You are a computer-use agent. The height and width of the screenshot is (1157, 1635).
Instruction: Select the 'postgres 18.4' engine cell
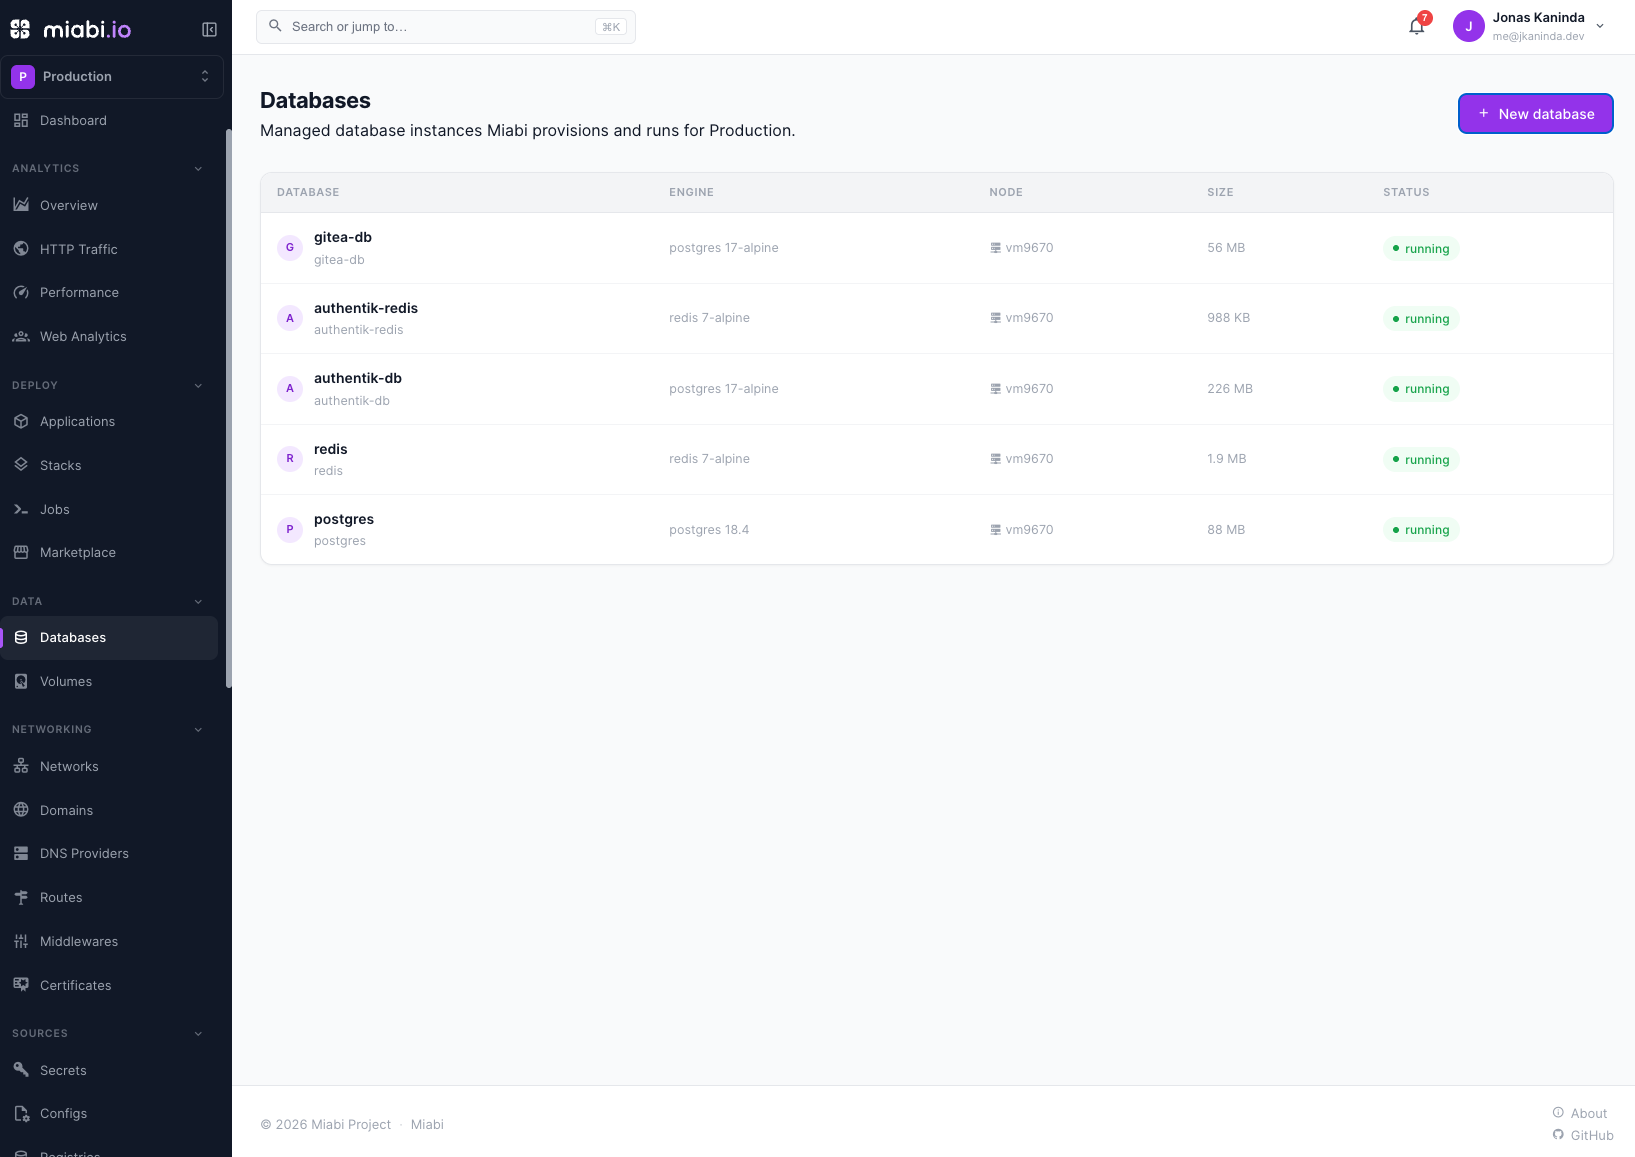[709, 530]
